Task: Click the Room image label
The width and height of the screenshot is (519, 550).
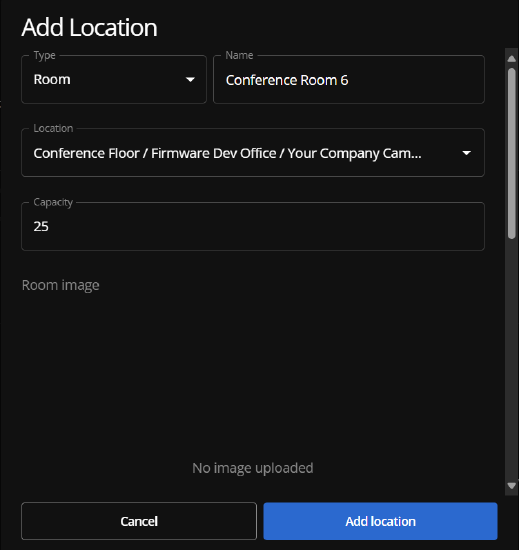Action: pos(61,285)
